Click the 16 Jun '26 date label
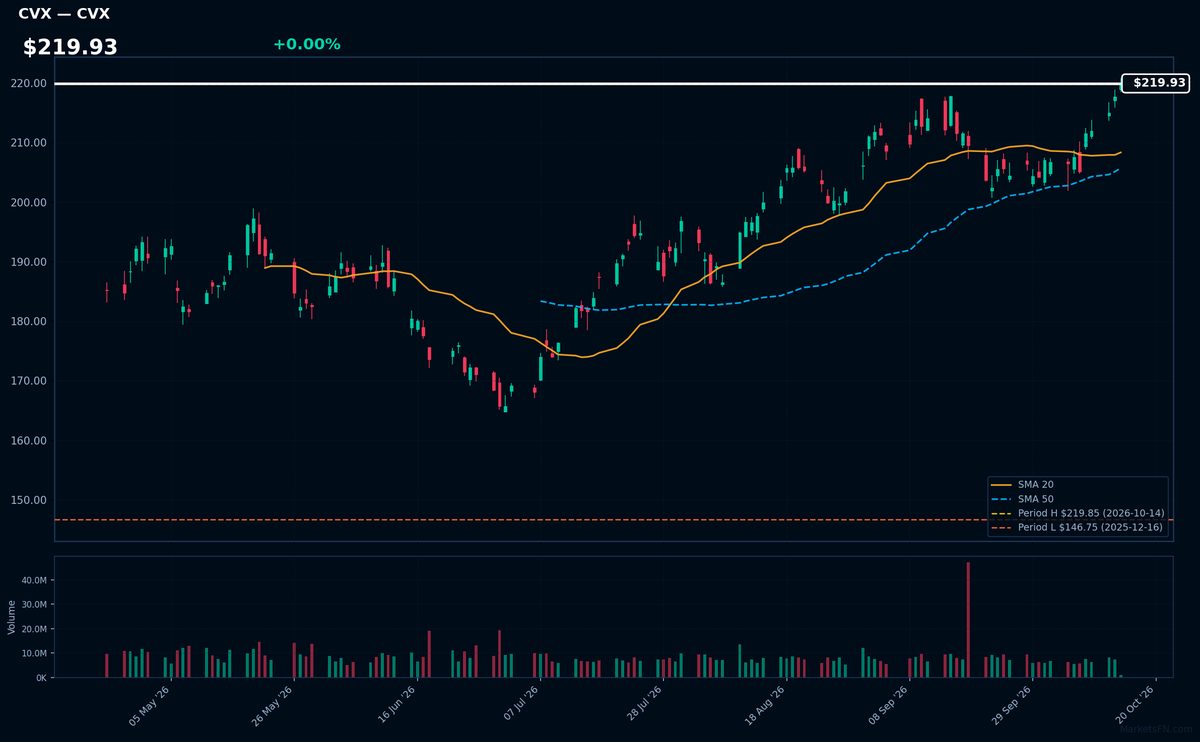This screenshot has height=742, width=1200. point(396,706)
